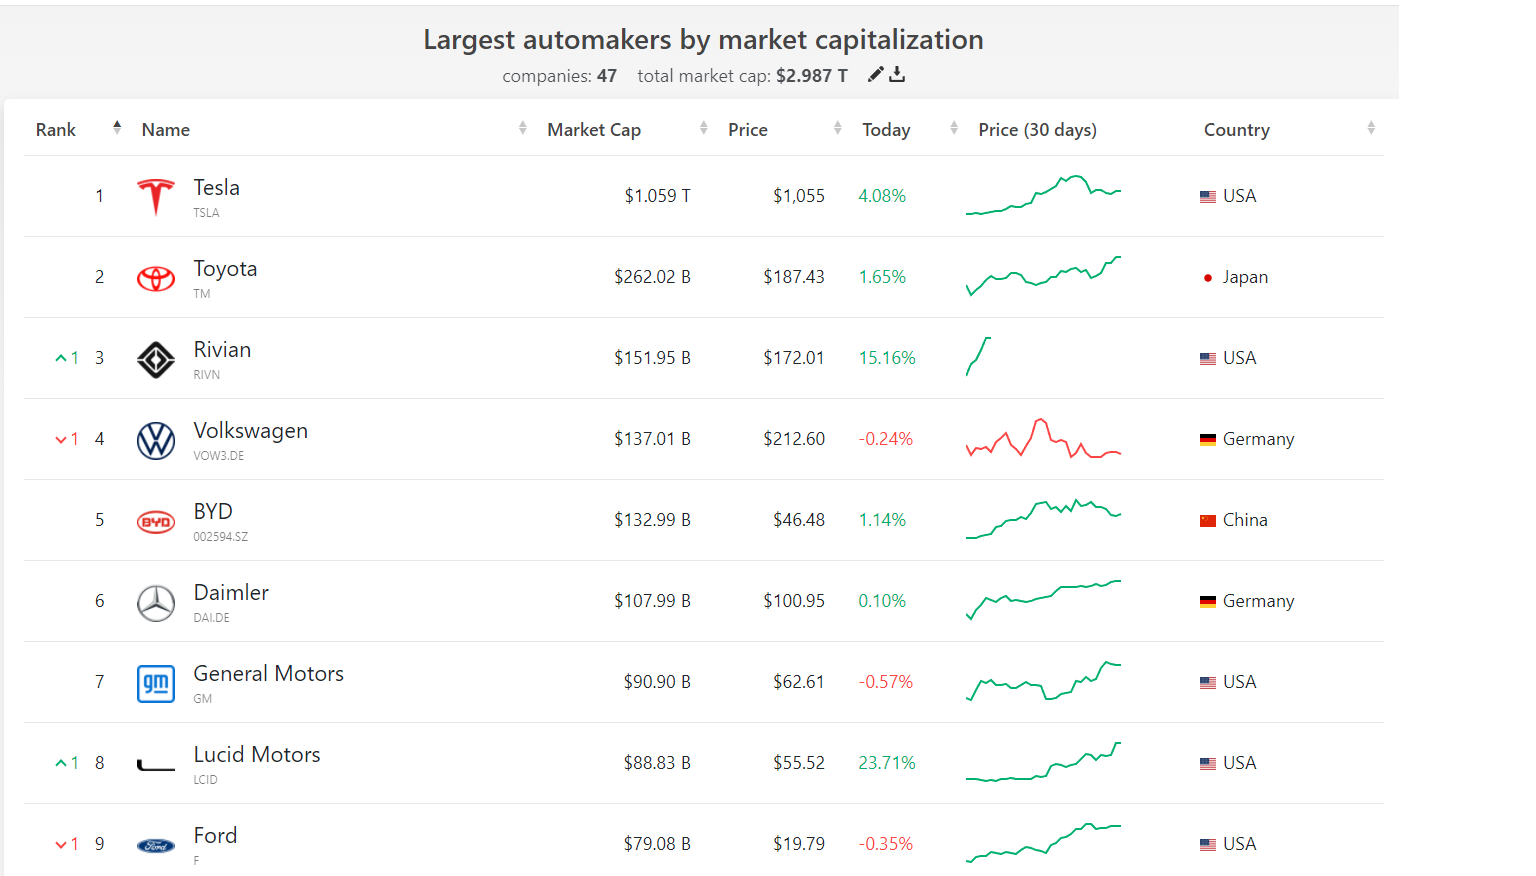Image resolution: width=1536 pixels, height=876 pixels.
Task: Click the Price column header
Action: pyautogui.click(x=748, y=130)
